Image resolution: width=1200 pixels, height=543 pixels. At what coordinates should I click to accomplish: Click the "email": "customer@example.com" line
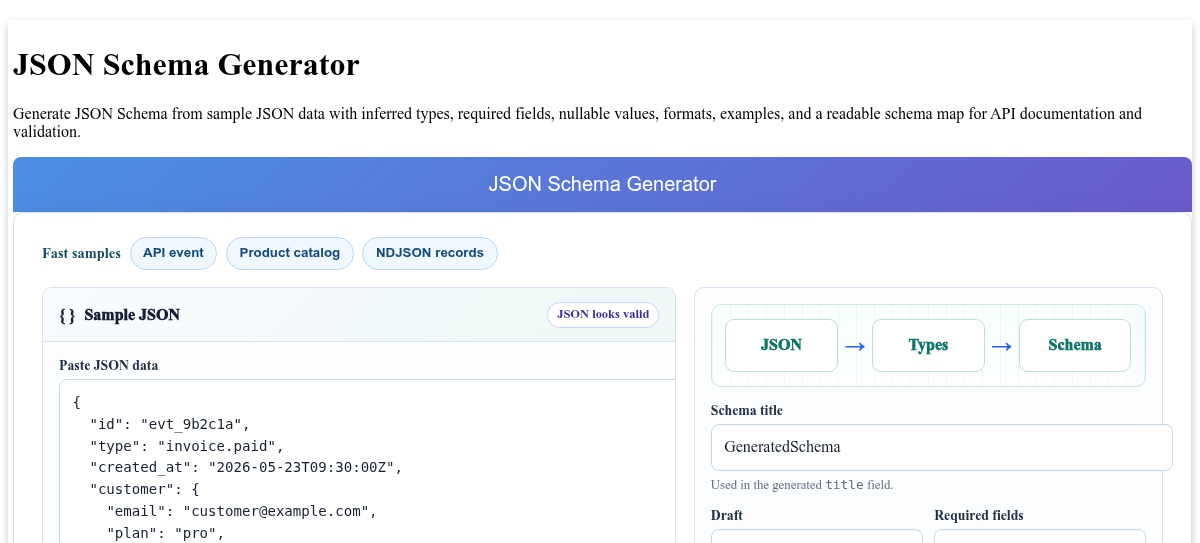pyautogui.click(x=241, y=511)
